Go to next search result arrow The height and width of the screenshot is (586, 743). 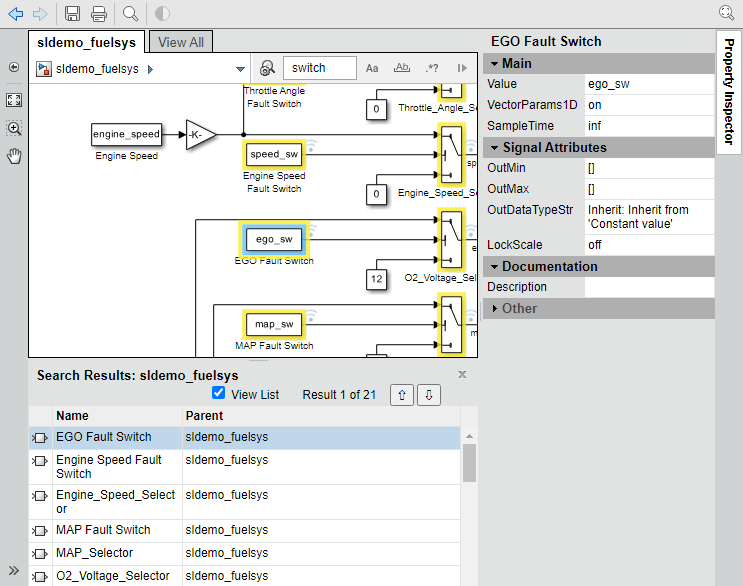click(428, 395)
